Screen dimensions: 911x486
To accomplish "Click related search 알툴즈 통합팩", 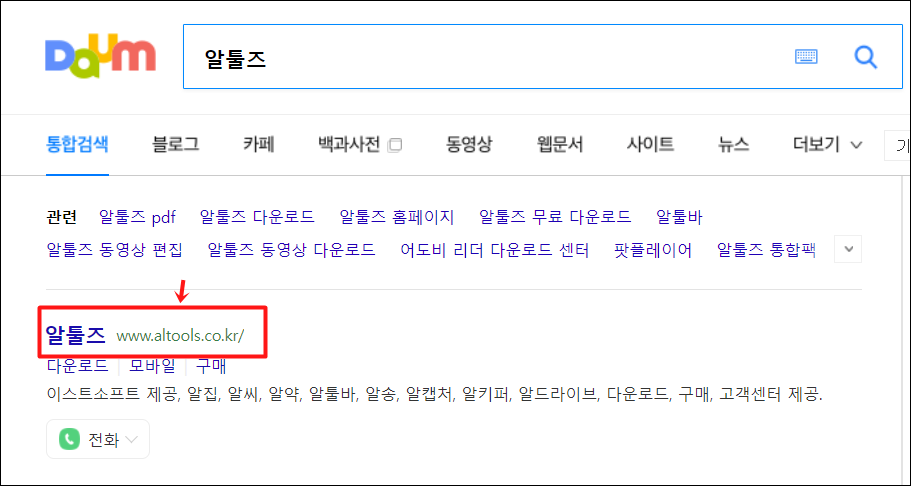I will [x=766, y=250].
